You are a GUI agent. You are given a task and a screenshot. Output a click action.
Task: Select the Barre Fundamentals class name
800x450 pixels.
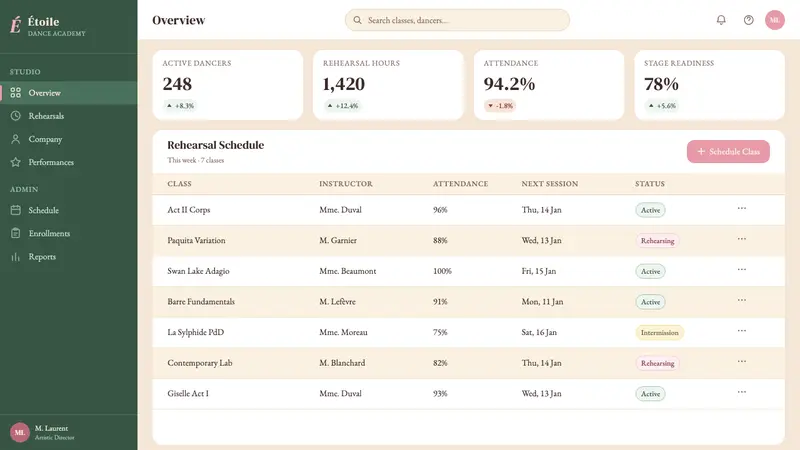click(201, 302)
